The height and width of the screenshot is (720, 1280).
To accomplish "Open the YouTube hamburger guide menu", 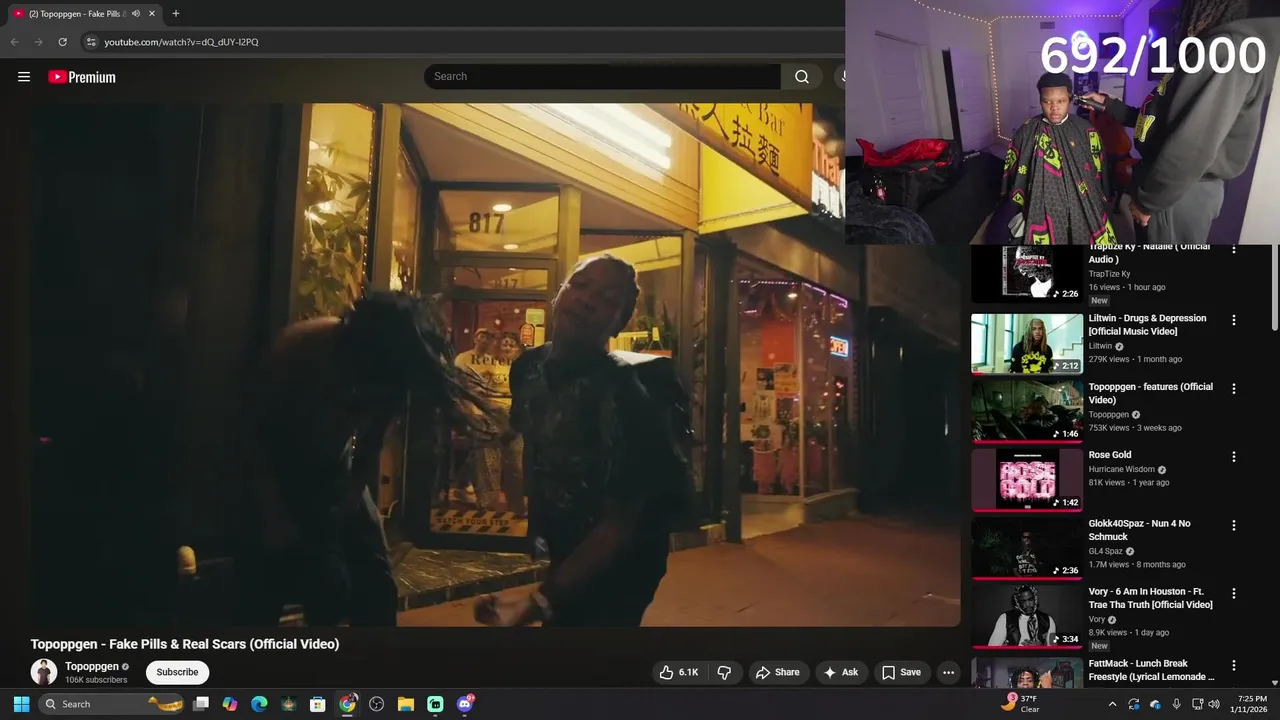I will 24,77.
